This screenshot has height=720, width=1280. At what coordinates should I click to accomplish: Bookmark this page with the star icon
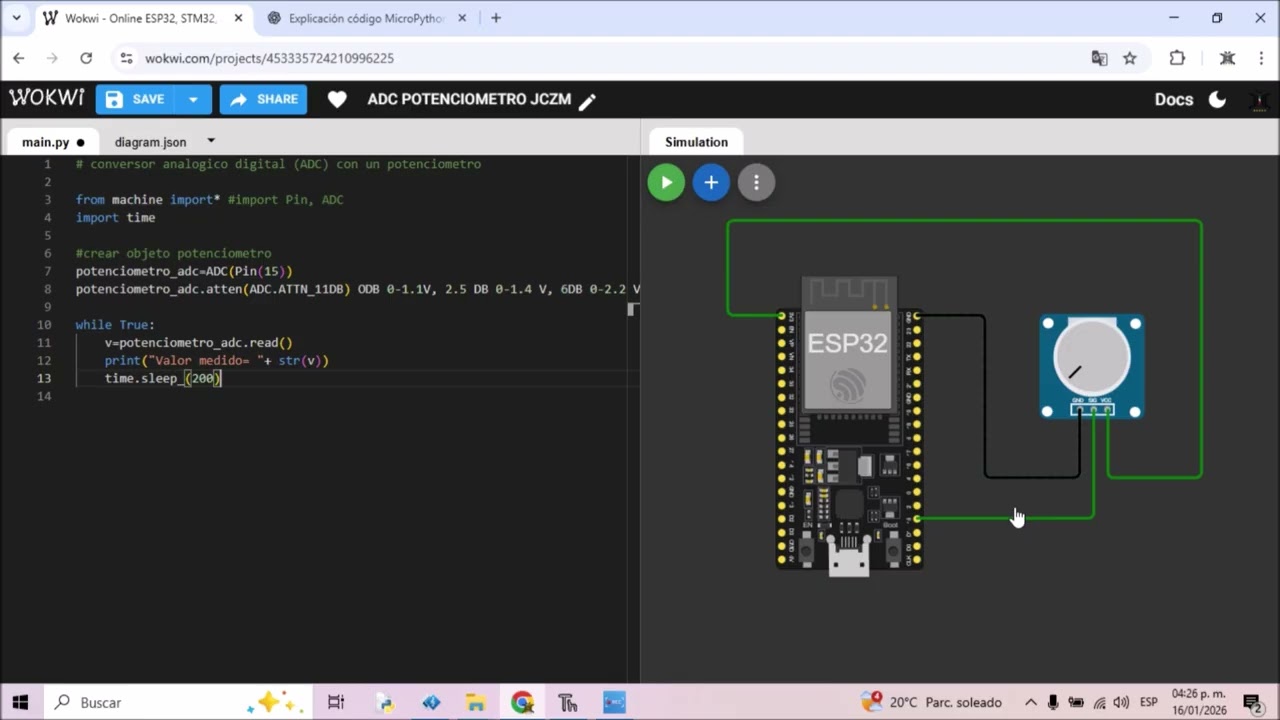click(x=1130, y=58)
